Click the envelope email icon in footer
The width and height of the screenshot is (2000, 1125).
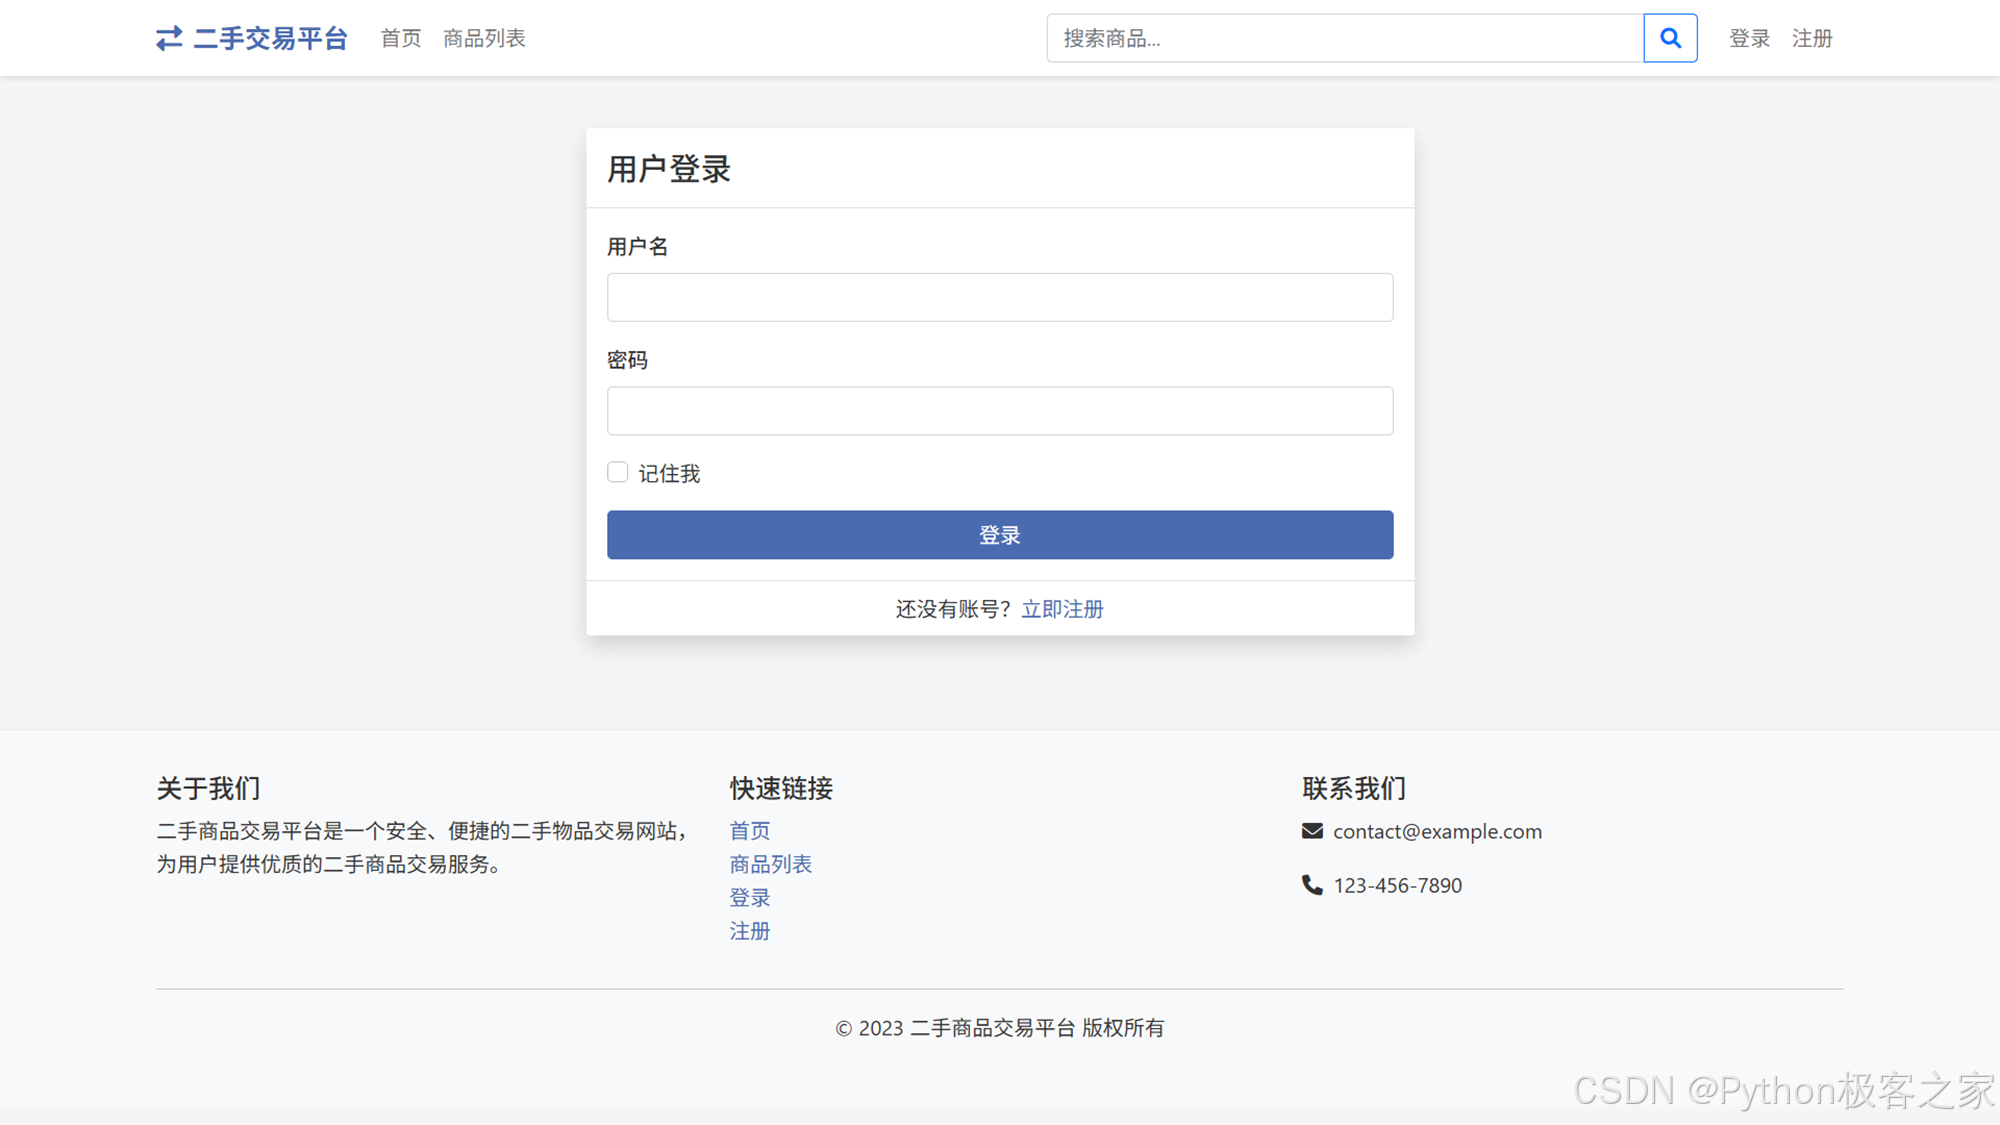tap(1312, 831)
